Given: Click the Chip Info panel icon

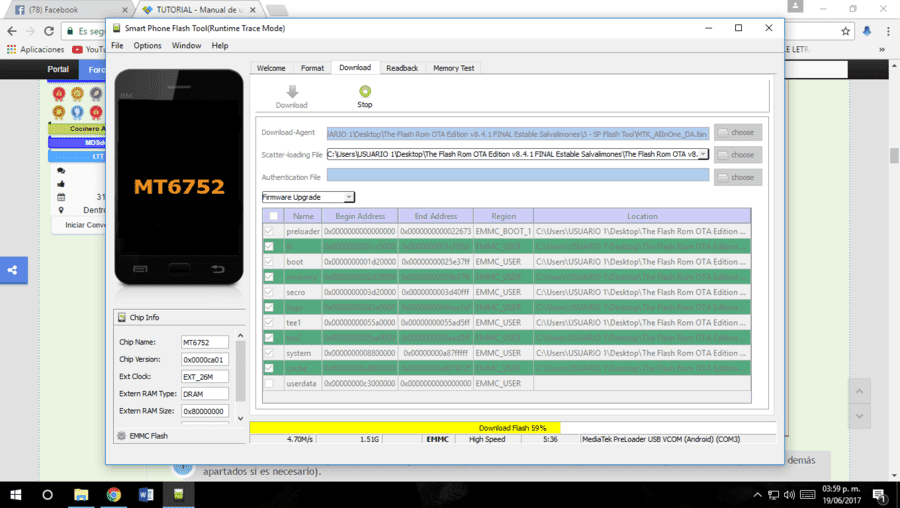Looking at the screenshot, I should coord(122,317).
